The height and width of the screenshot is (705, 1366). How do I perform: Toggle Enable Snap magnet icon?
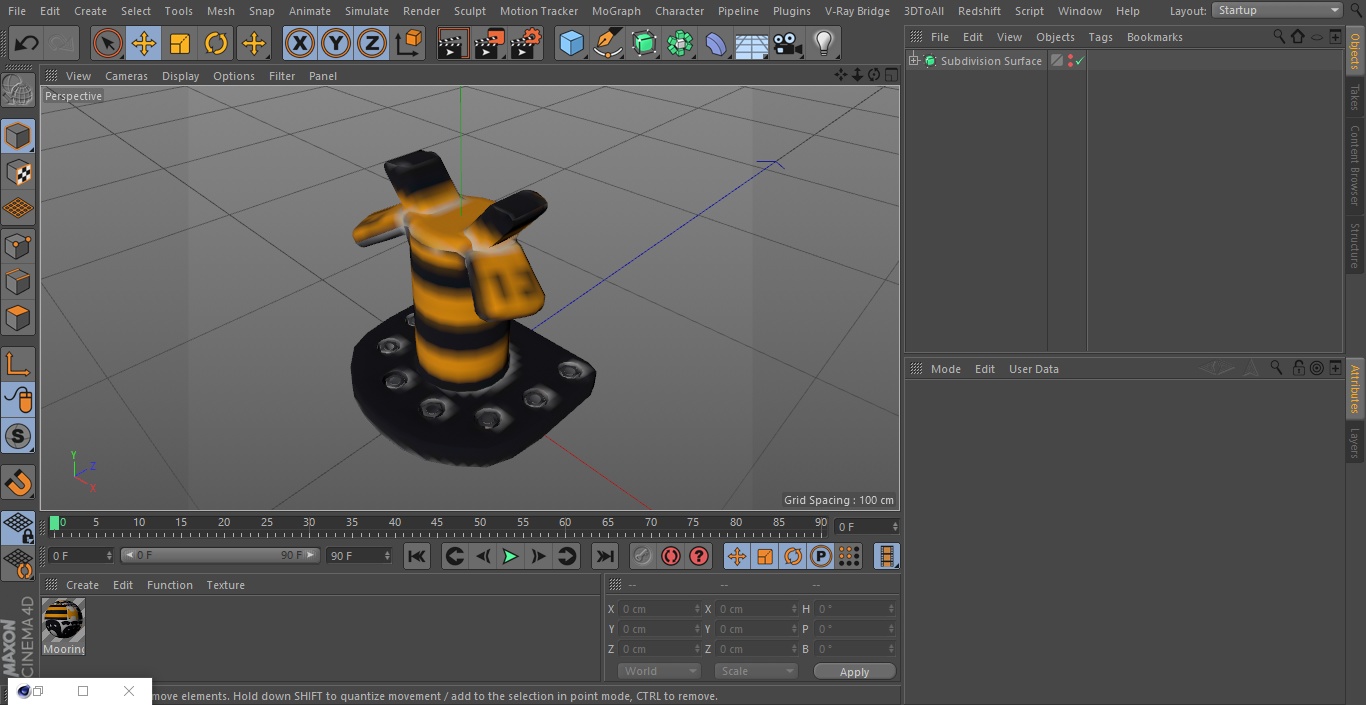(18, 483)
